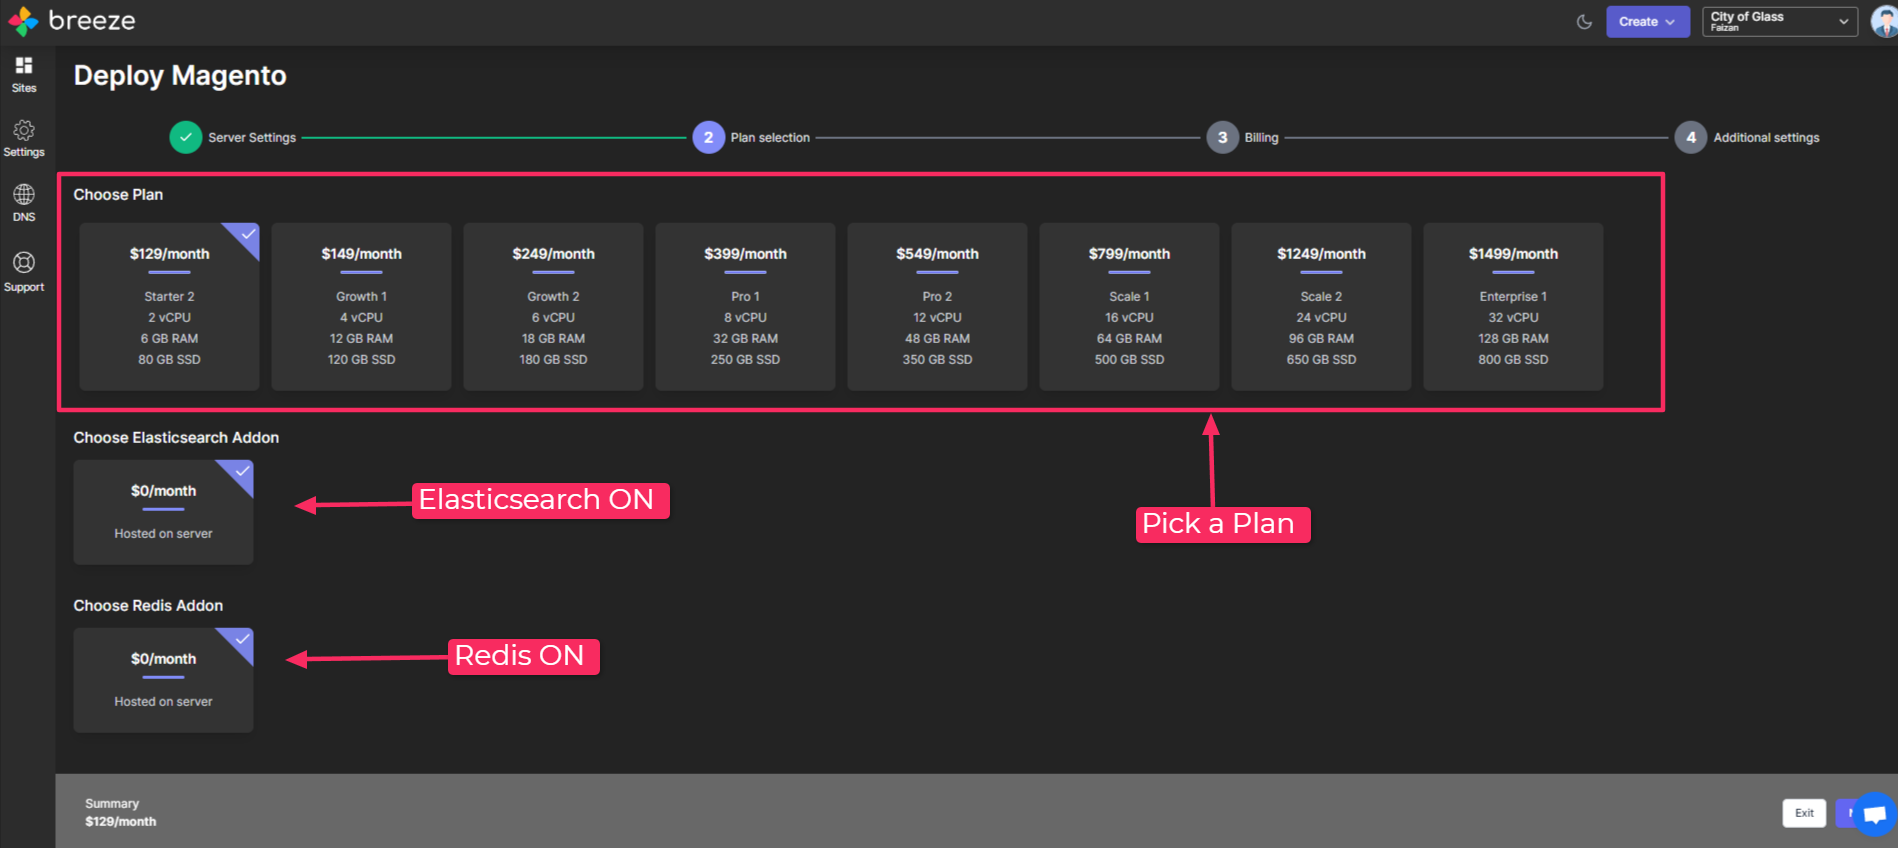Open the City of Glass account selector
1898x848 pixels.
coord(1780,22)
